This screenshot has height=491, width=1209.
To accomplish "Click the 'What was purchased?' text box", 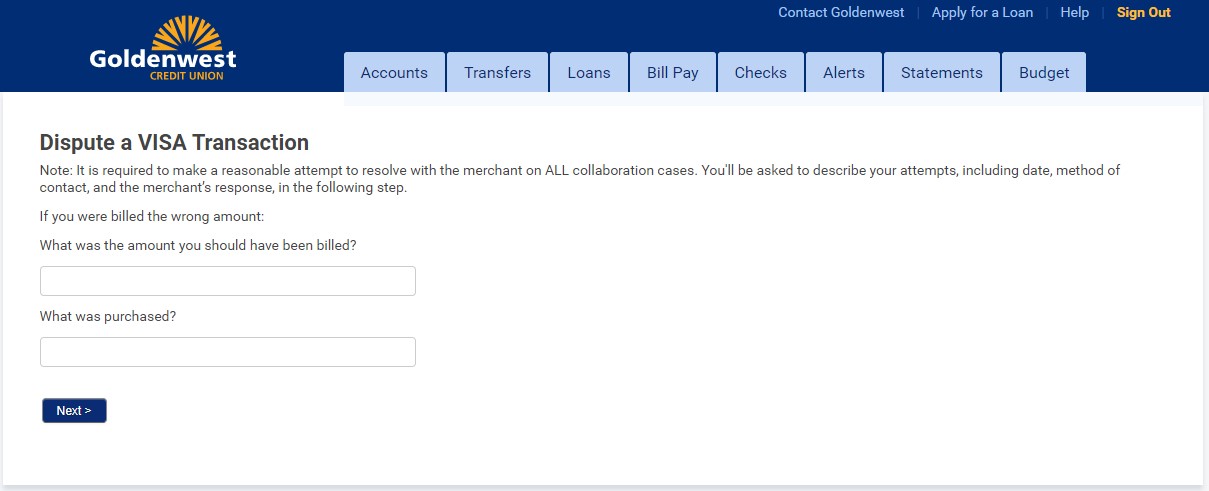I will point(227,352).
